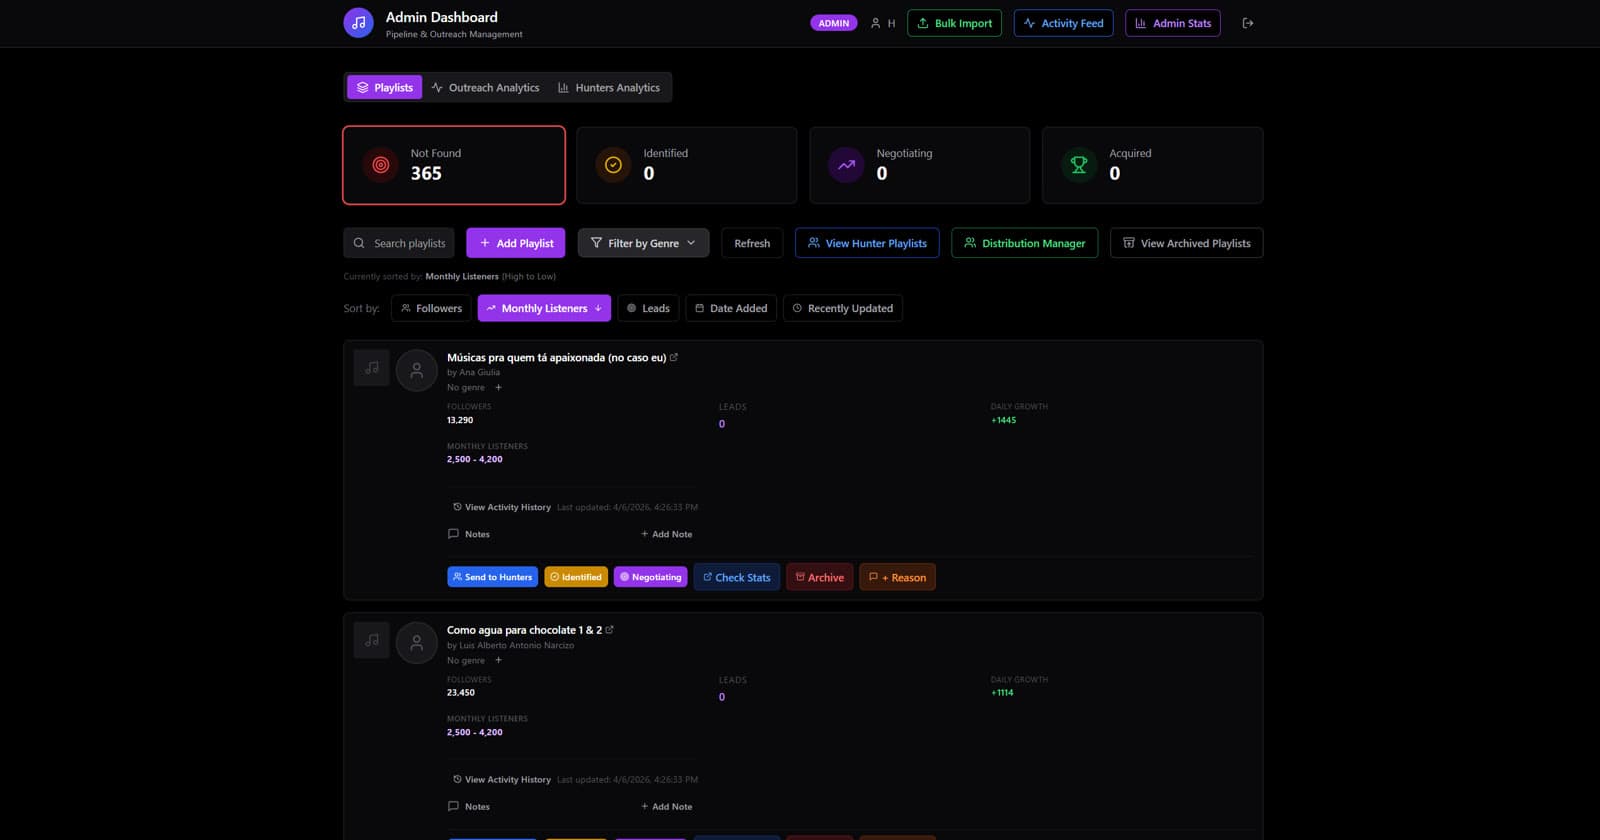
Task: Add Reason to Músicas pra quem playlist
Action: click(x=897, y=577)
